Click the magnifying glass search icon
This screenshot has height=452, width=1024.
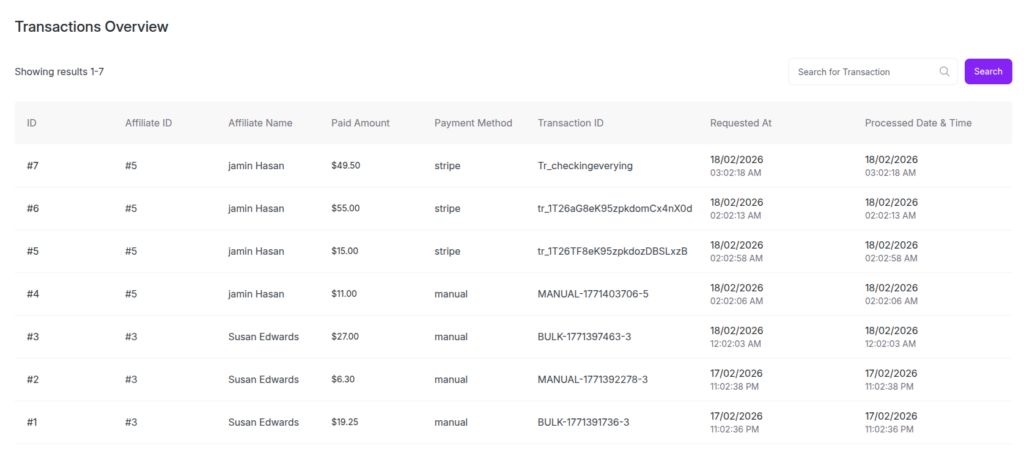[944, 72]
